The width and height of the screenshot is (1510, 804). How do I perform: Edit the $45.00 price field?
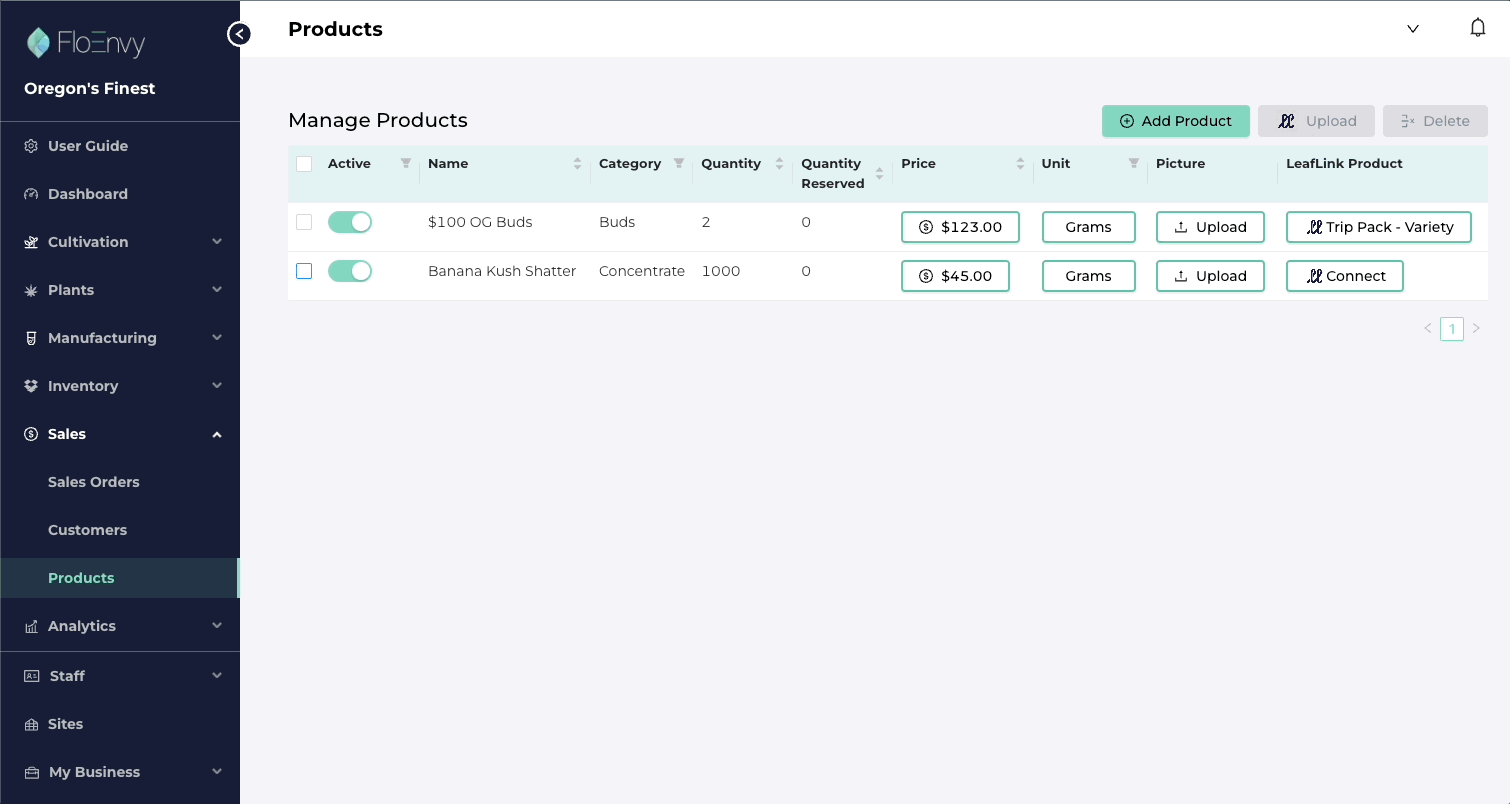(955, 275)
